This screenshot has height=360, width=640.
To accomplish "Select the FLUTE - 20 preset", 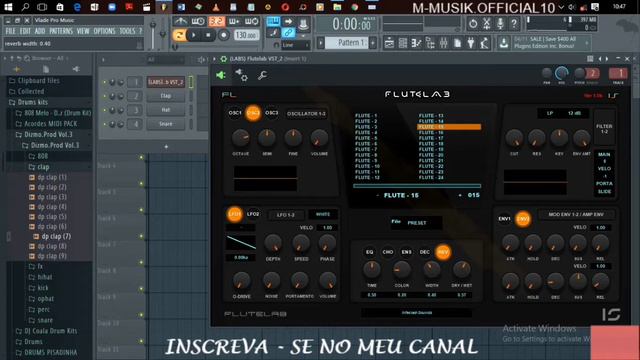I will (431, 155).
